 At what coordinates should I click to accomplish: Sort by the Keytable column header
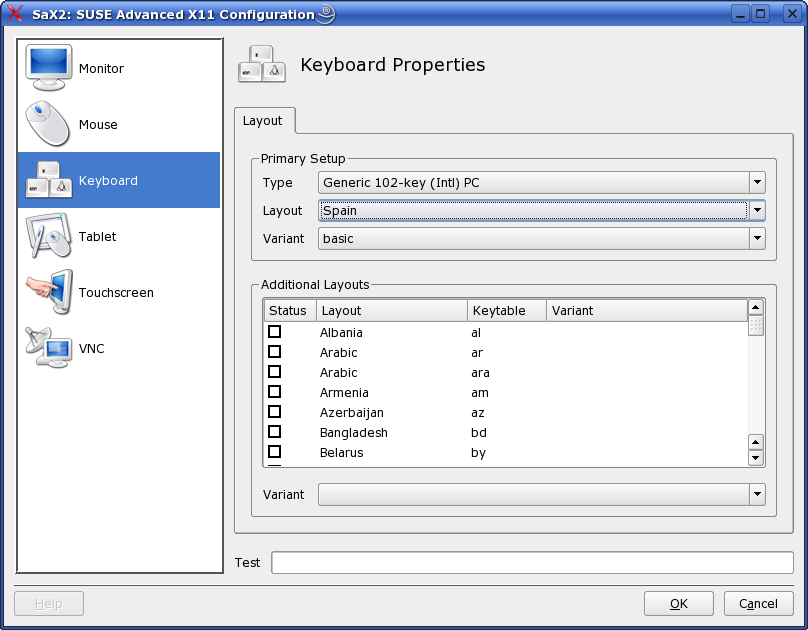click(x=507, y=311)
